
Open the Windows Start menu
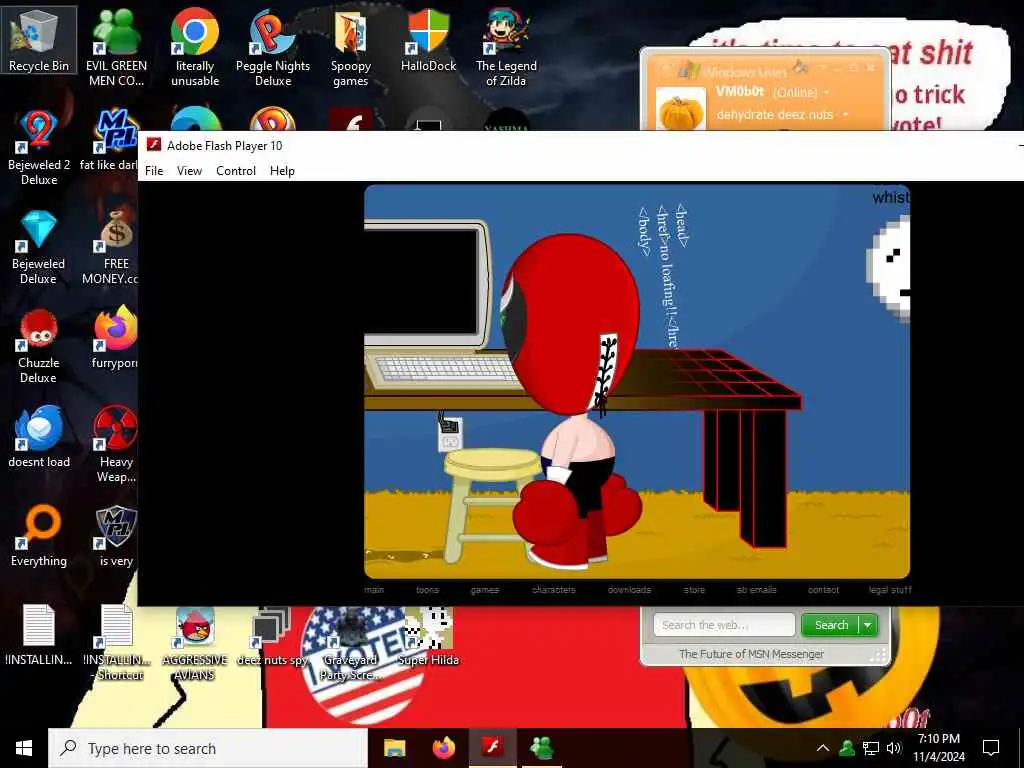tap(24, 748)
